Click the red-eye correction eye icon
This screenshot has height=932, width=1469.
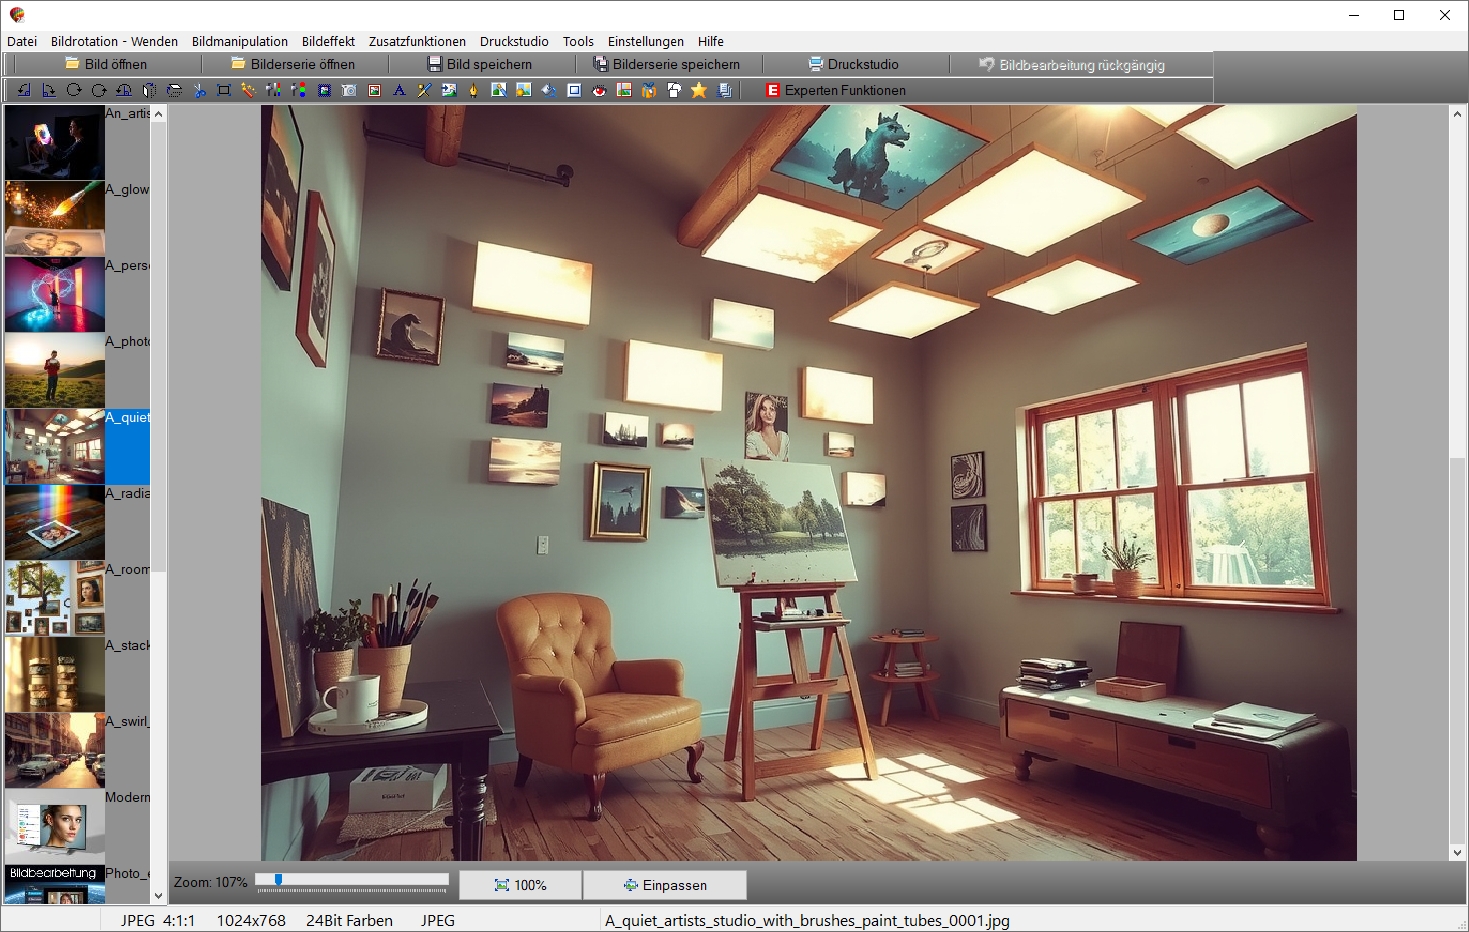pos(599,90)
